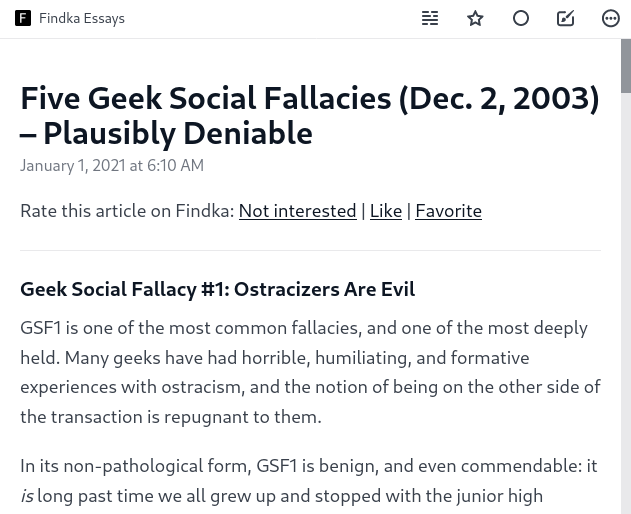Click the vertical scrollbar thumb
This screenshot has width=631, height=514.
point(626,66)
